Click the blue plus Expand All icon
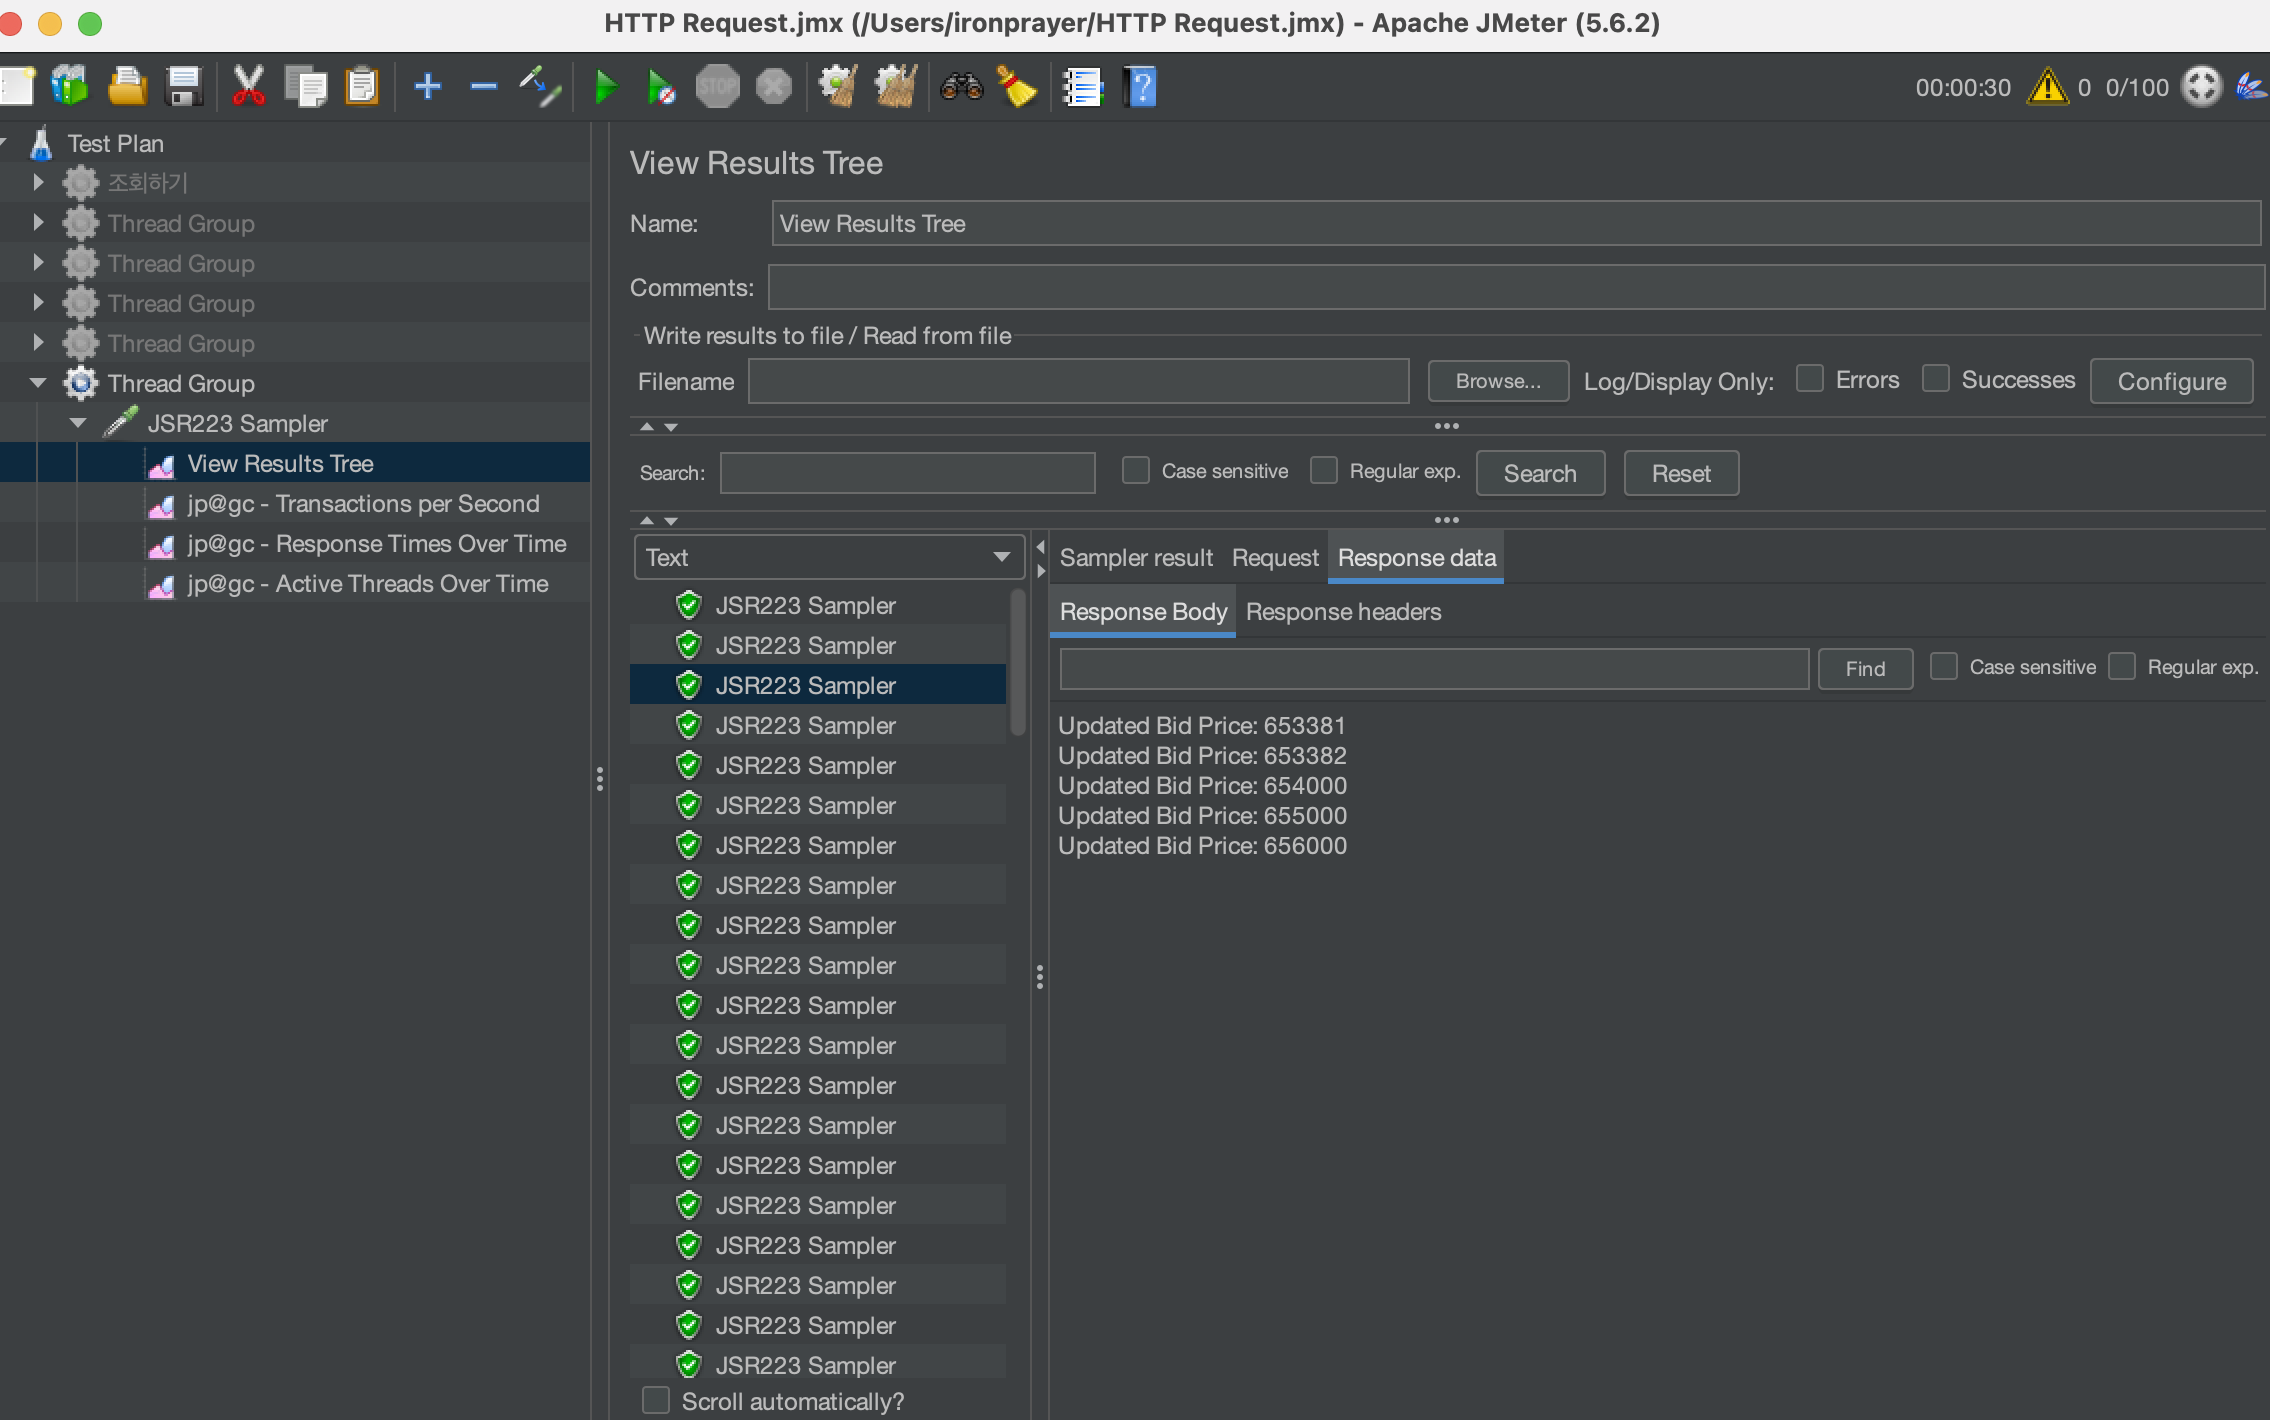This screenshot has width=2270, height=1420. click(428, 87)
